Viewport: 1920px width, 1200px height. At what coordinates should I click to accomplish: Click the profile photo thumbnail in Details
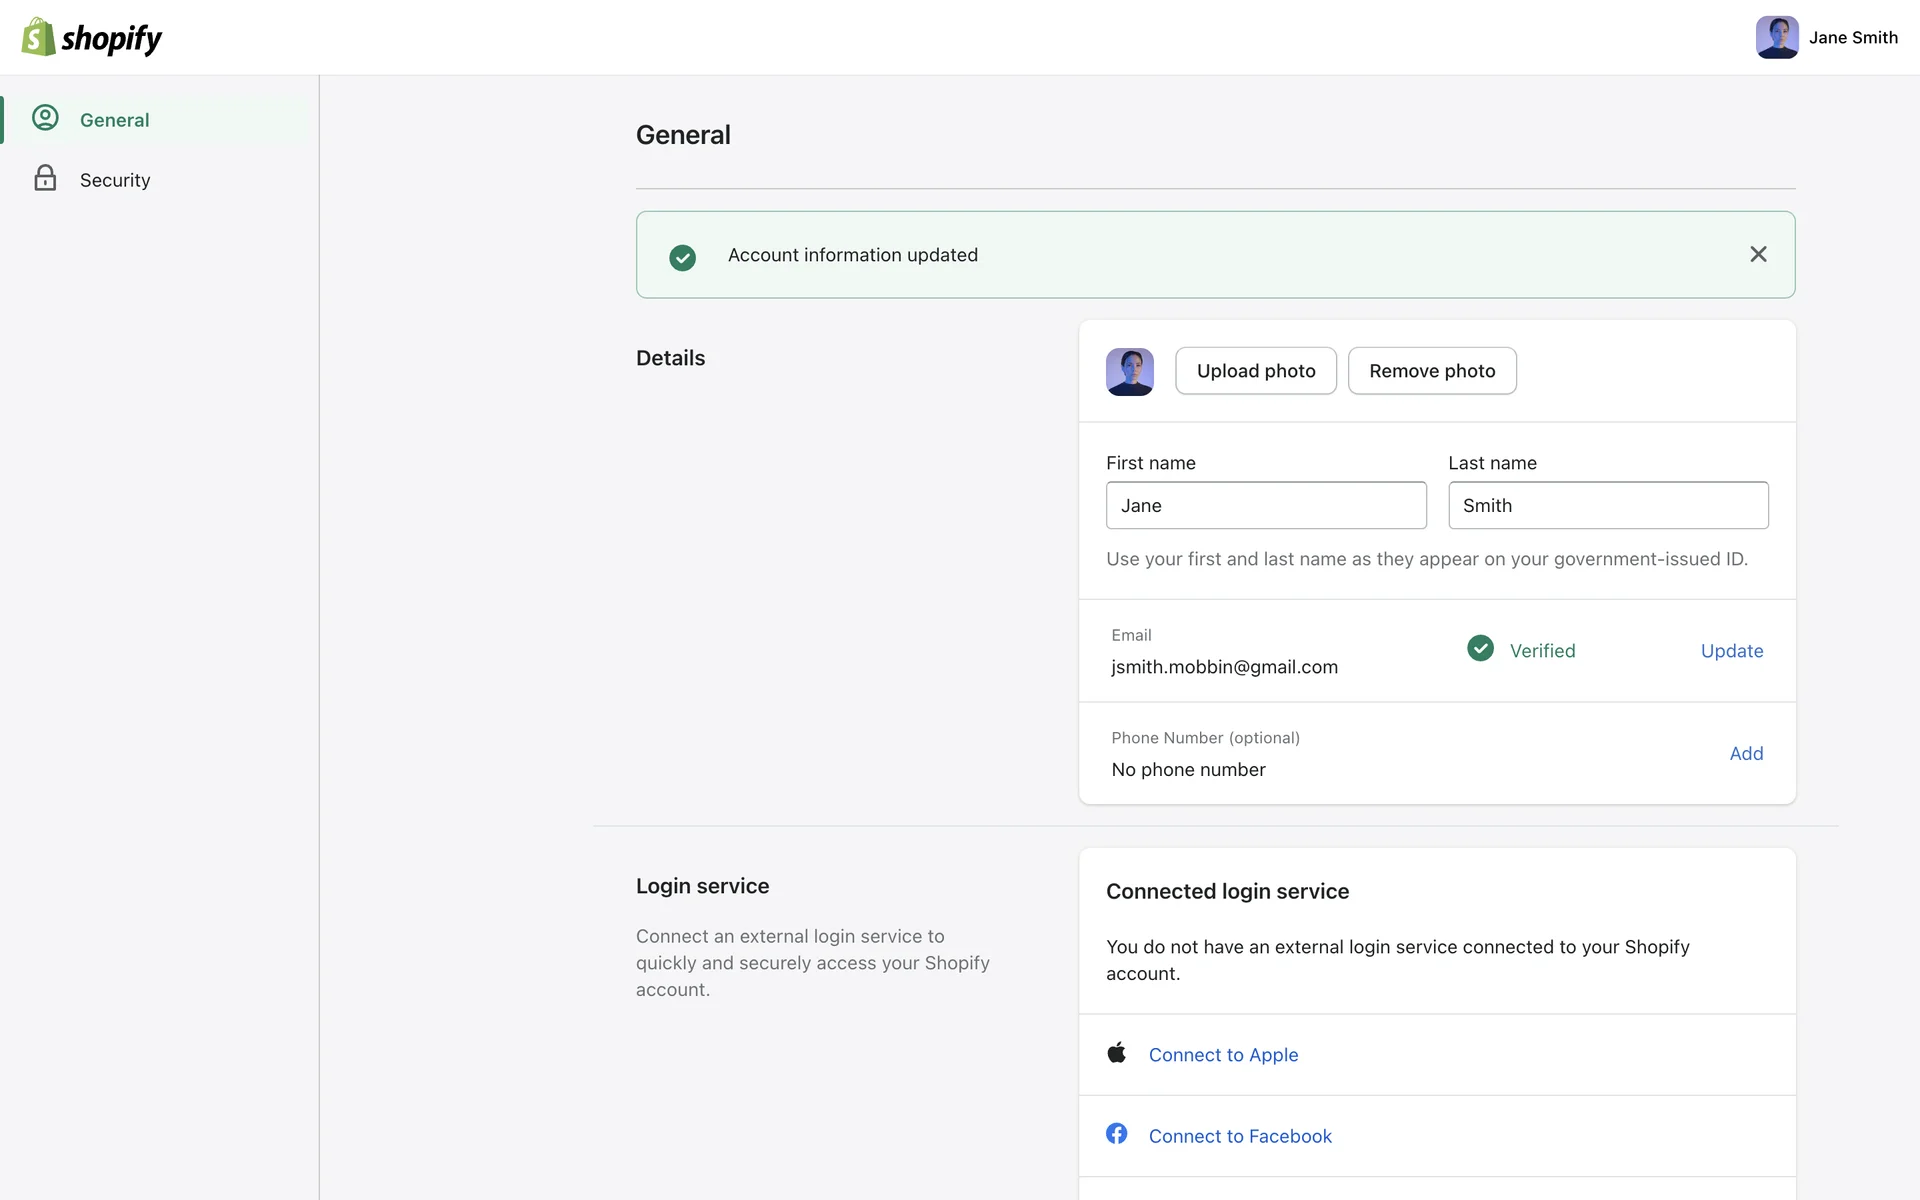coord(1129,371)
